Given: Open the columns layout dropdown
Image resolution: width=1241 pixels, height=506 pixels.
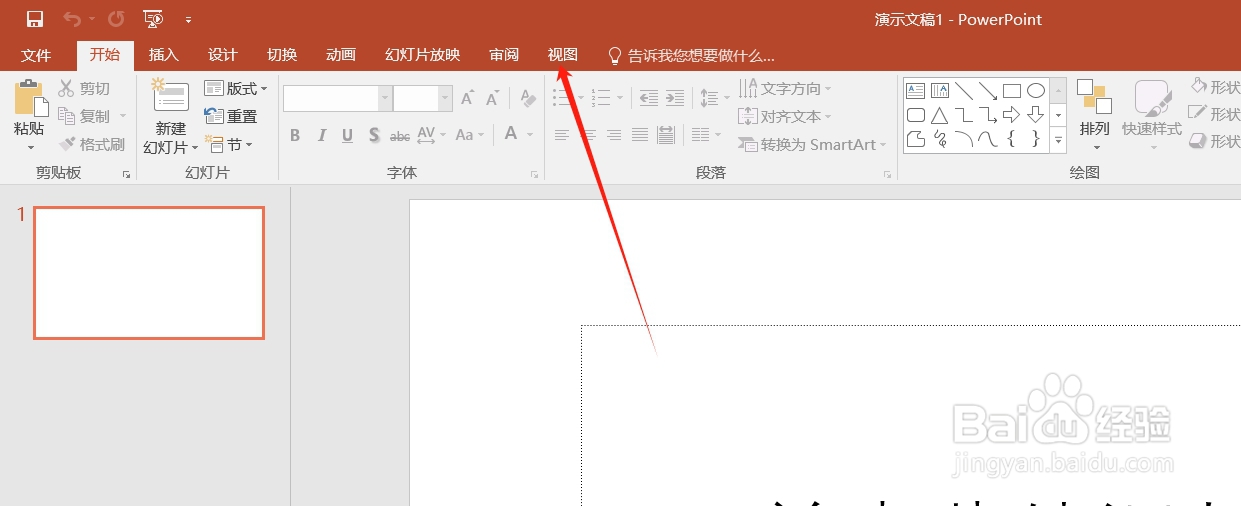Looking at the screenshot, I should (x=706, y=135).
